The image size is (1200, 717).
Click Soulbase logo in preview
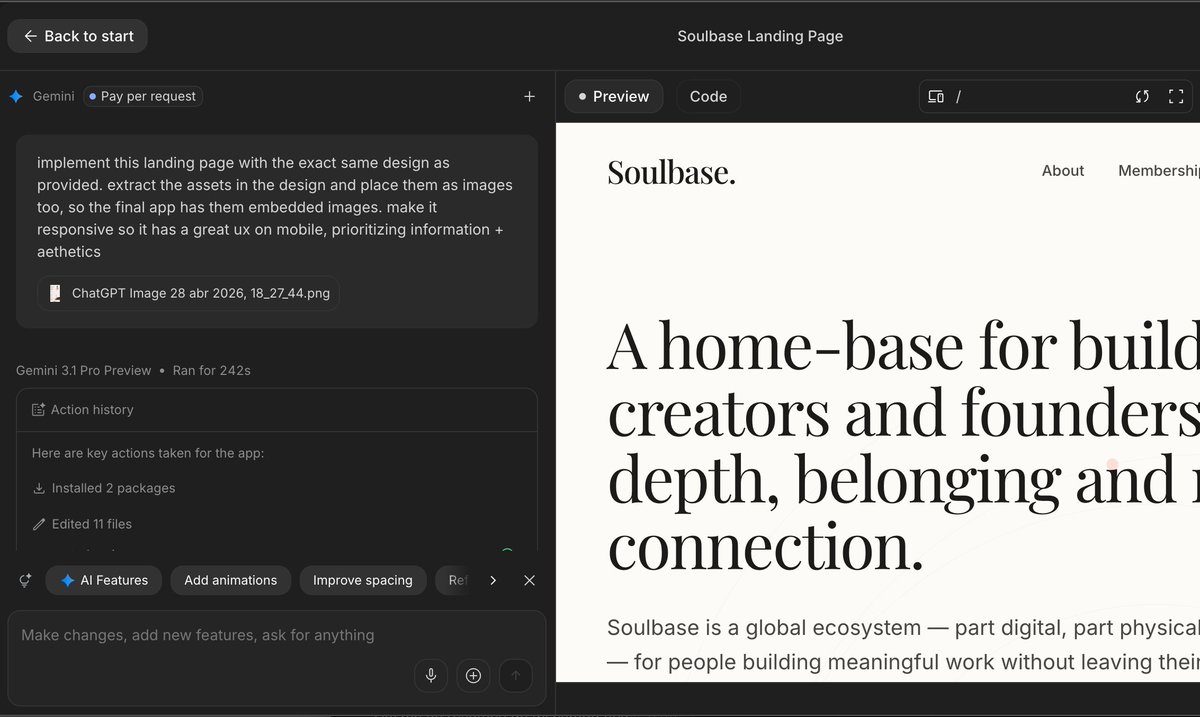pos(671,172)
